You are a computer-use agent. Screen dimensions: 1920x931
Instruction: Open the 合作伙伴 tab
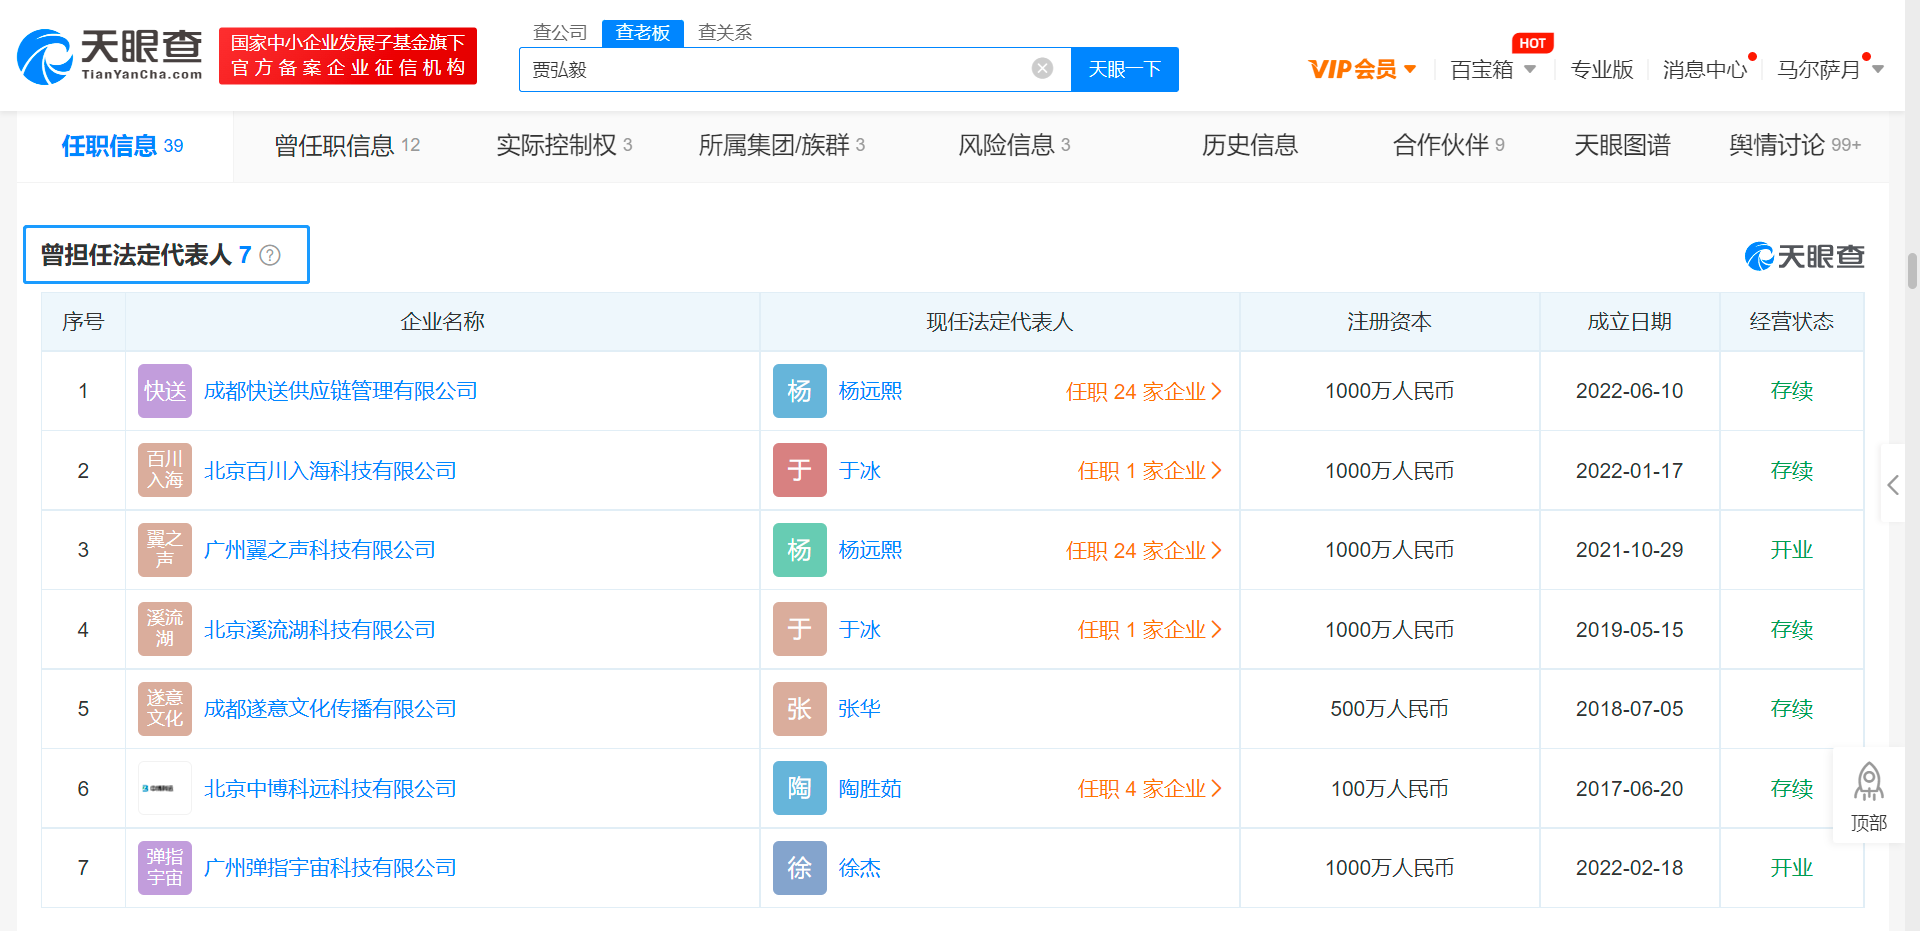point(1448,145)
